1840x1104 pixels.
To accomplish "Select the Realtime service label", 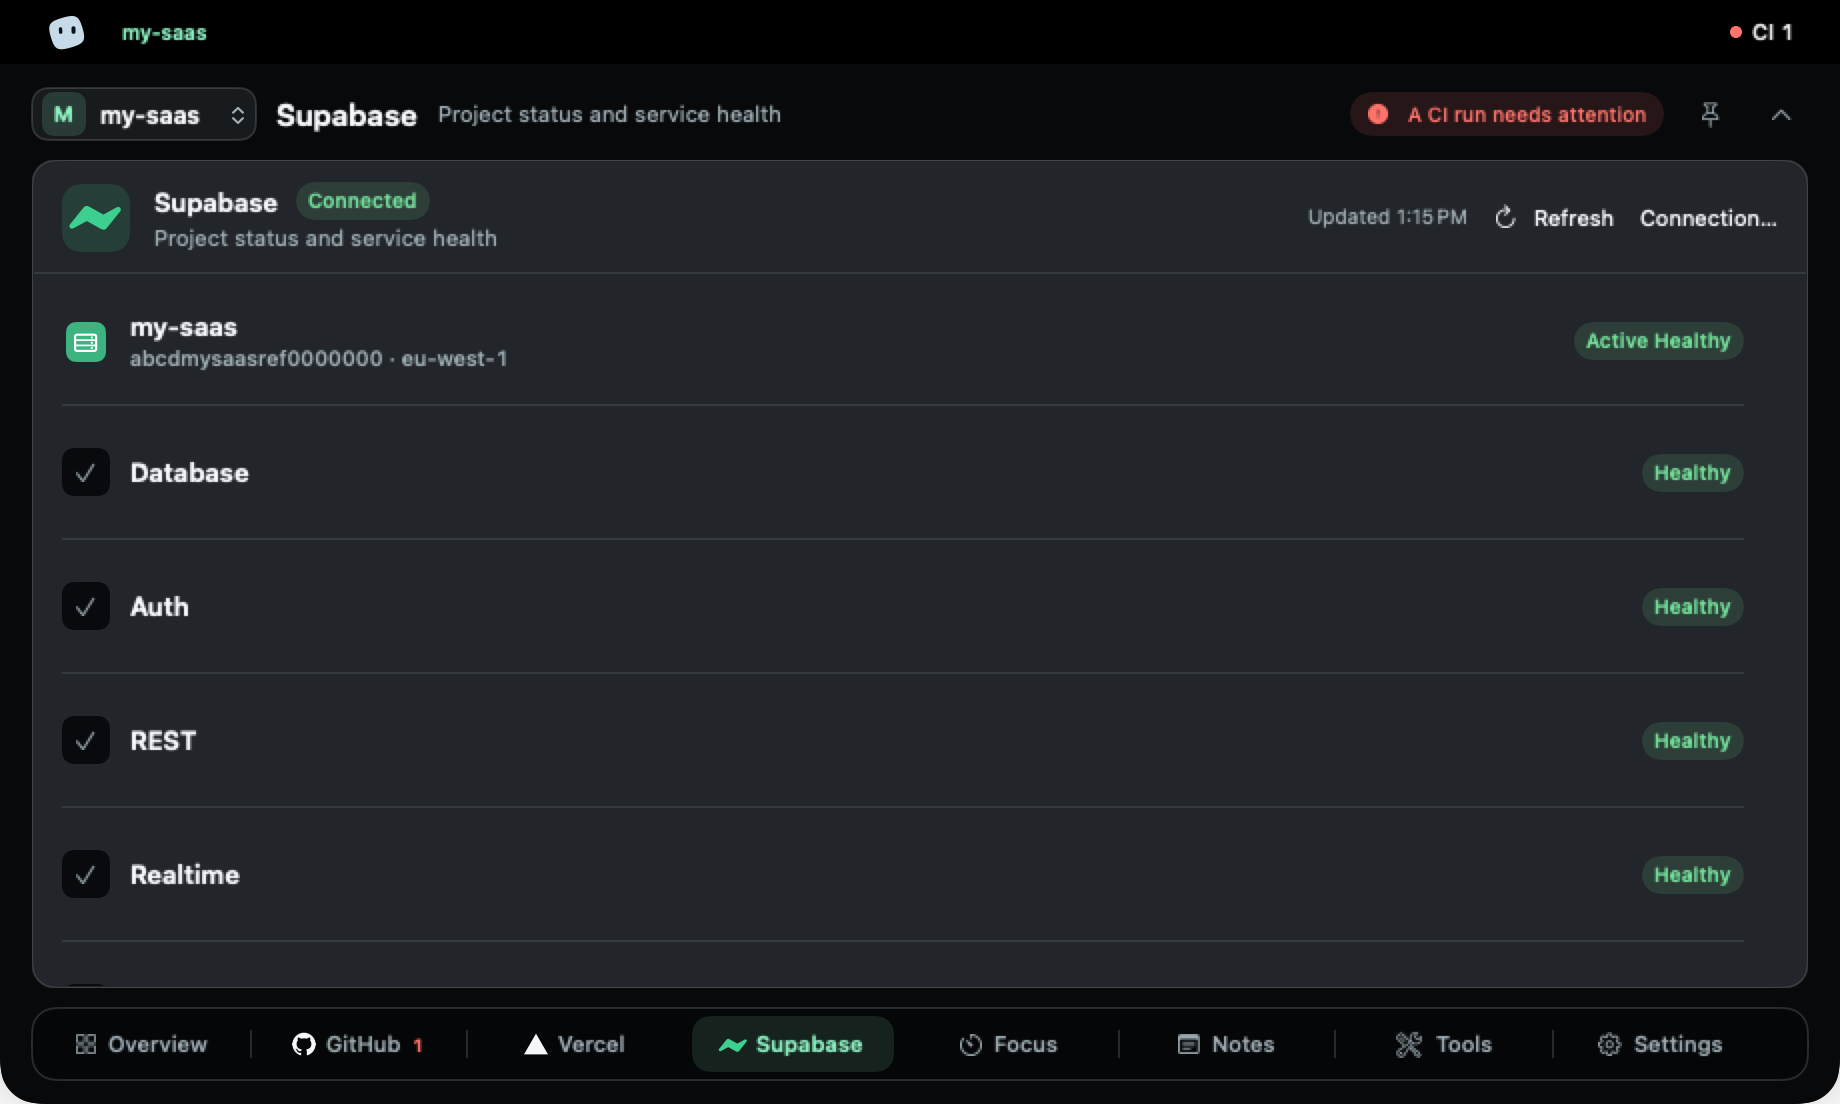I will point(185,875).
